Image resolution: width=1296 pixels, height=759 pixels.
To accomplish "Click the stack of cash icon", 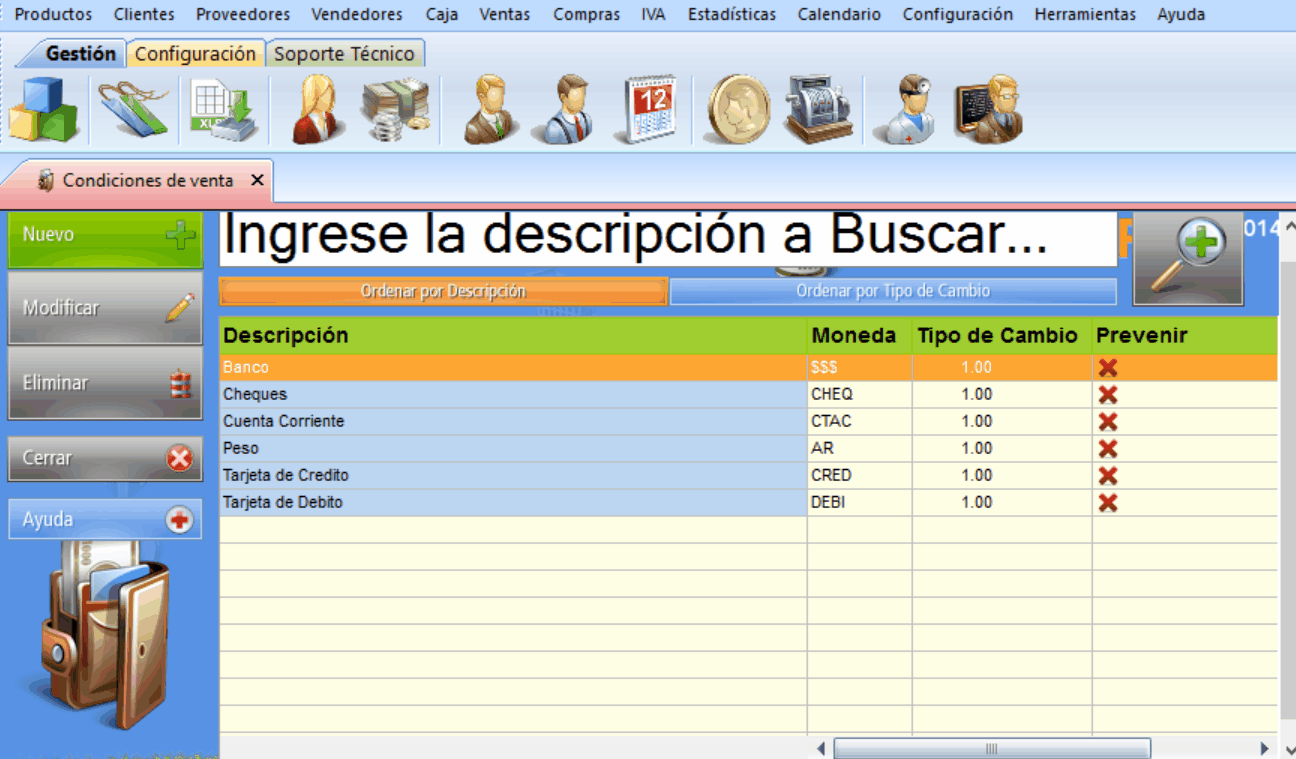I will (x=396, y=109).
